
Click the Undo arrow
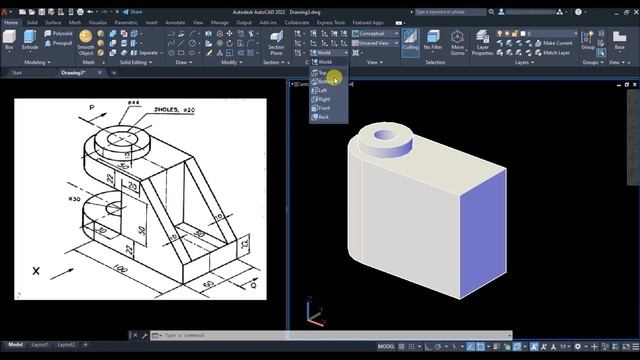pos(90,12)
